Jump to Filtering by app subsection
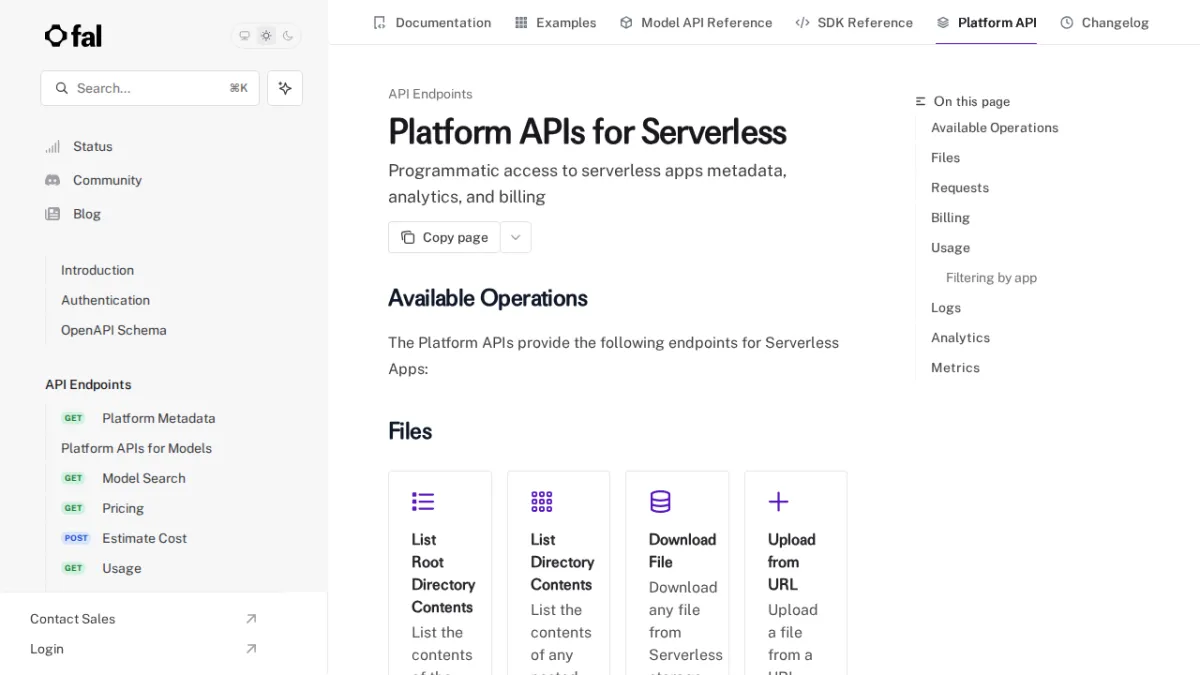This screenshot has width=1200, height=675. click(x=991, y=278)
